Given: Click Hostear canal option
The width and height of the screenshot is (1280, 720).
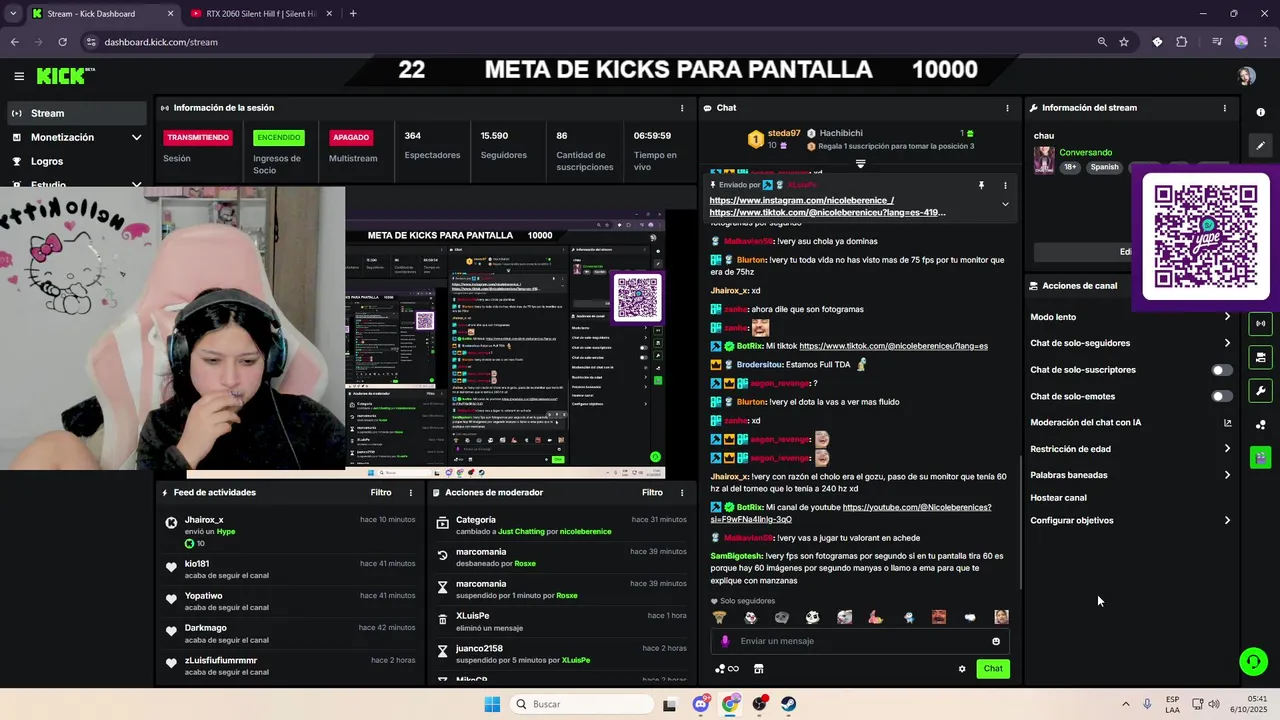Looking at the screenshot, I should coord(1058,498).
